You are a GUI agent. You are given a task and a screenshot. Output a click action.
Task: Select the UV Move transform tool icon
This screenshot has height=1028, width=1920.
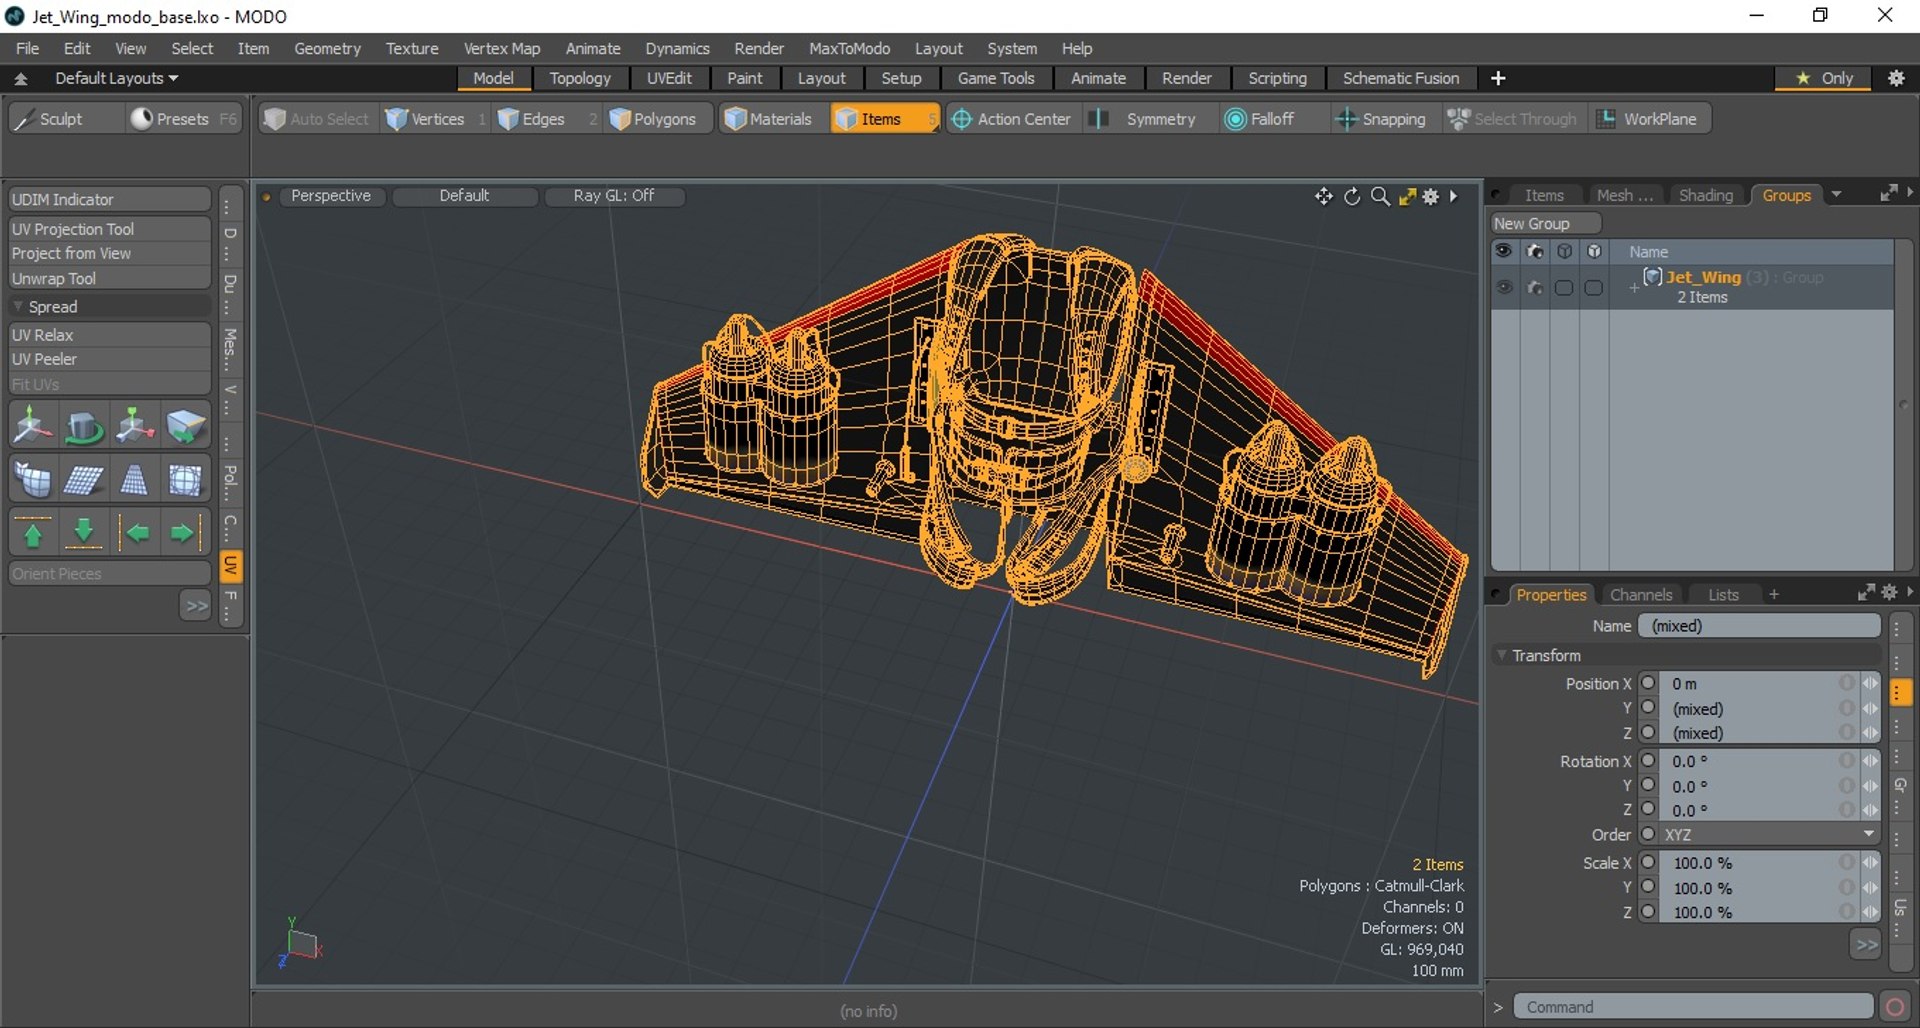[x=33, y=427]
